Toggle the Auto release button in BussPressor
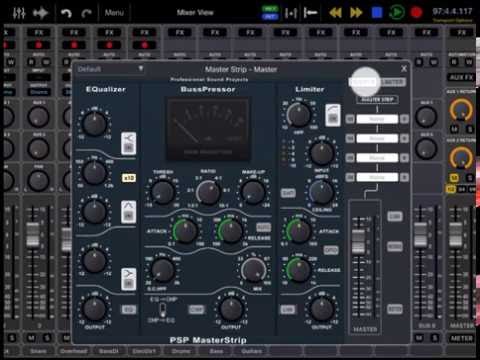Viewport: 480px width, 360px height. [263, 228]
